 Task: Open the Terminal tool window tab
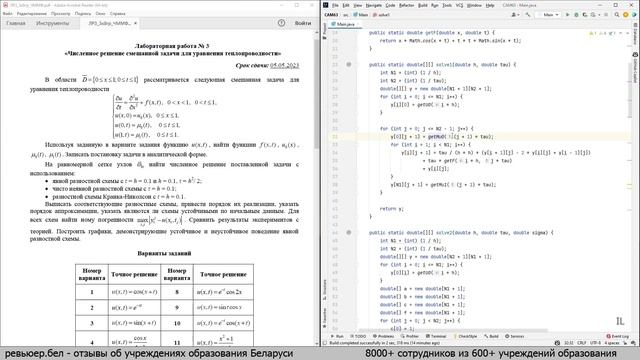436,336
